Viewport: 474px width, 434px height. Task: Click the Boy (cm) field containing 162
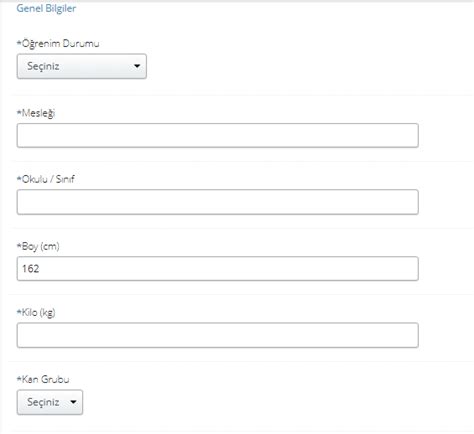[218, 269]
